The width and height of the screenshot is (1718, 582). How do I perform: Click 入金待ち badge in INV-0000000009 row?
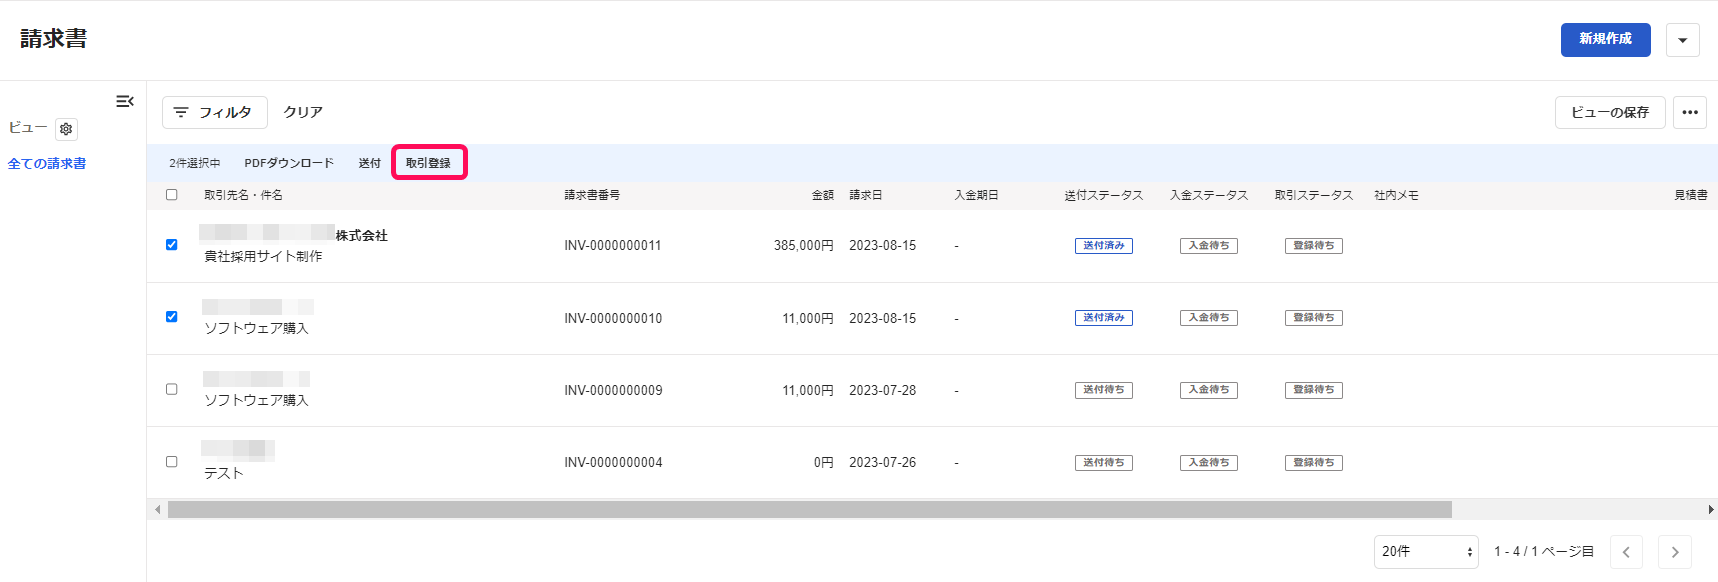(x=1209, y=390)
